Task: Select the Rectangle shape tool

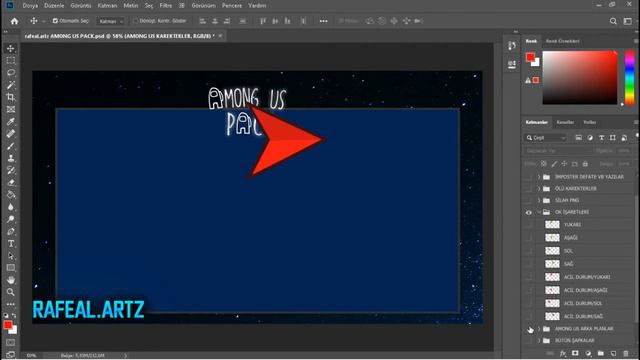Action: 11,268
